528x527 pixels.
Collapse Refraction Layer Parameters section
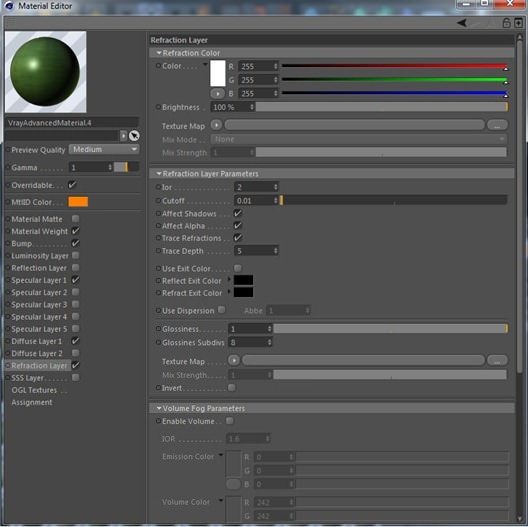coord(159,173)
